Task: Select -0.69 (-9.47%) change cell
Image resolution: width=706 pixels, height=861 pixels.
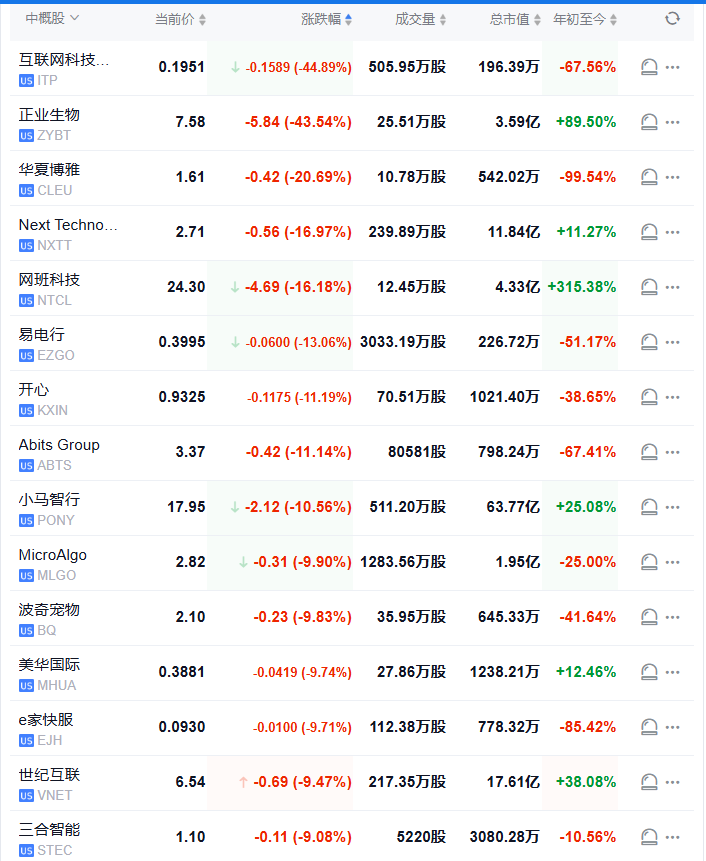Action: [302, 781]
